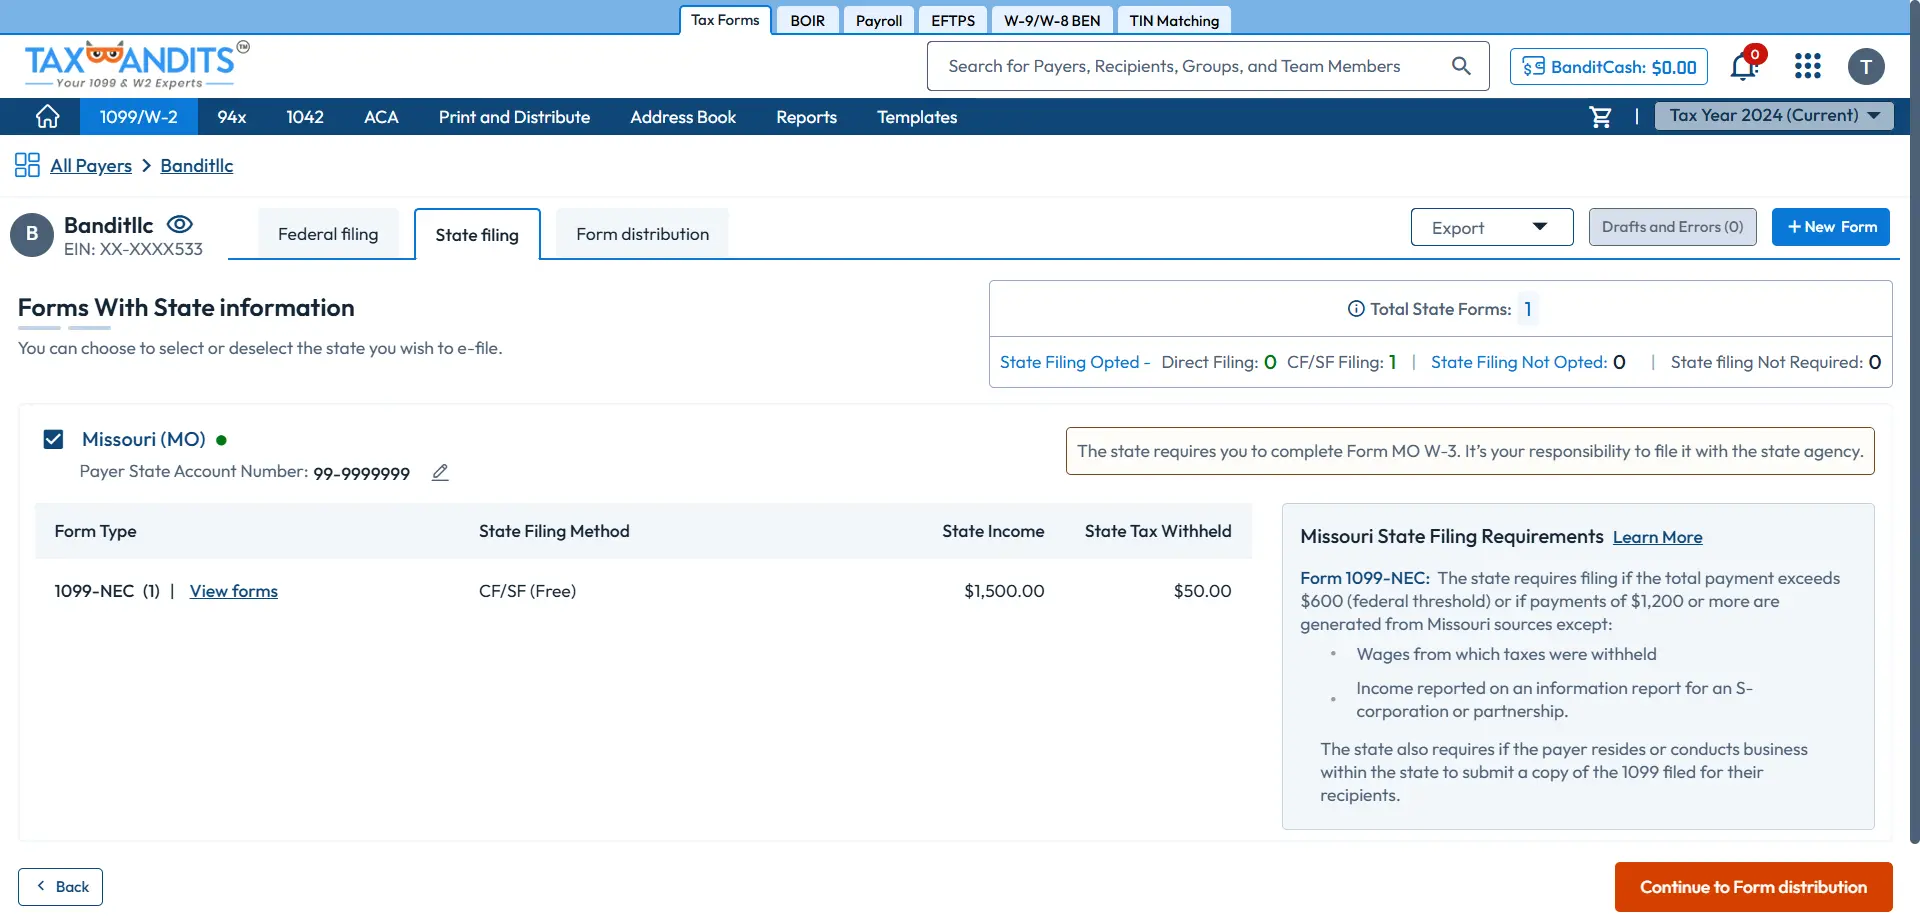Image resolution: width=1920 pixels, height=919 pixels.
Task: Click the 1099-NEC (1) form type
Action: coord(107,591)
